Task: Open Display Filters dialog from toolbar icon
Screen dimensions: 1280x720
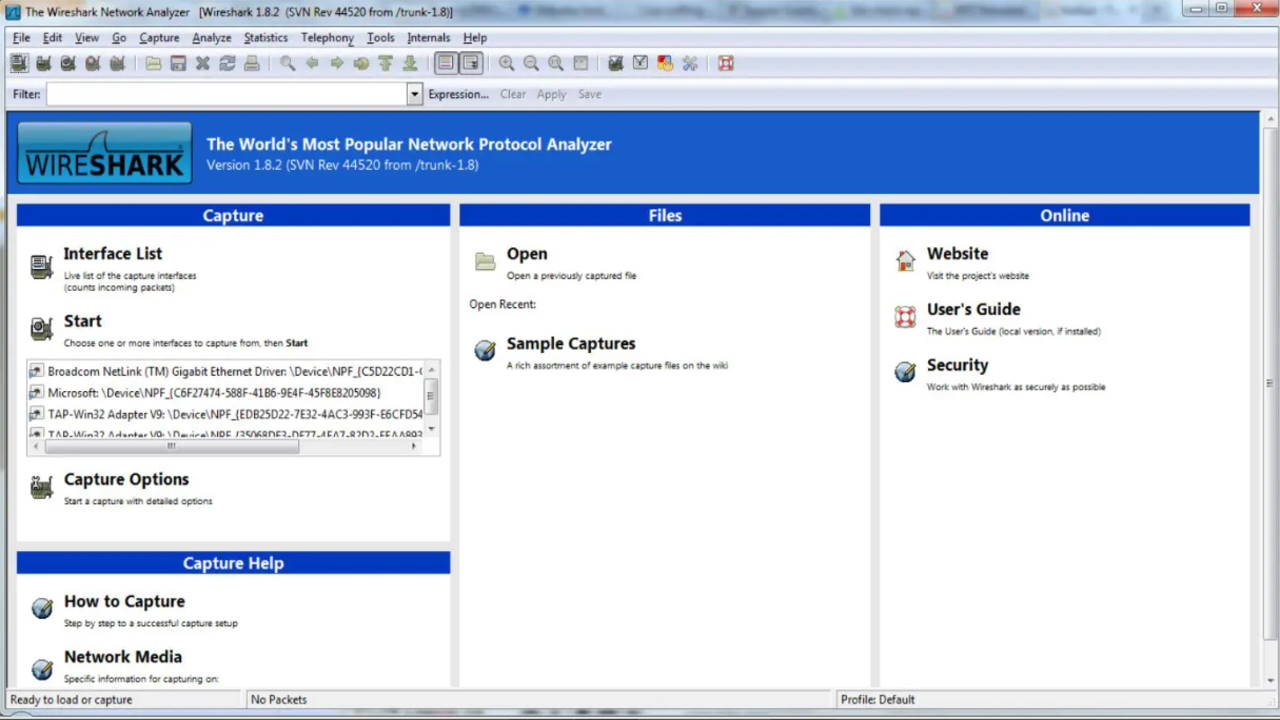Action: (x=641, y=63)
